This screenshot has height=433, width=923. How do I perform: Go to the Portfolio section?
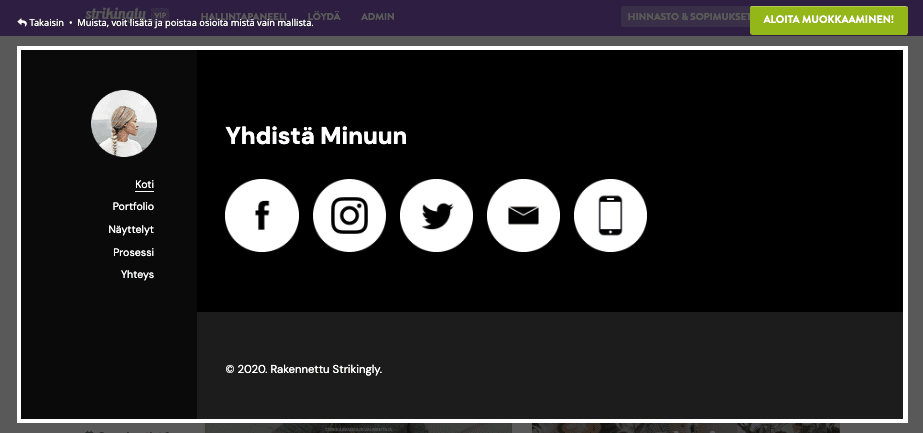pos(133,206)
